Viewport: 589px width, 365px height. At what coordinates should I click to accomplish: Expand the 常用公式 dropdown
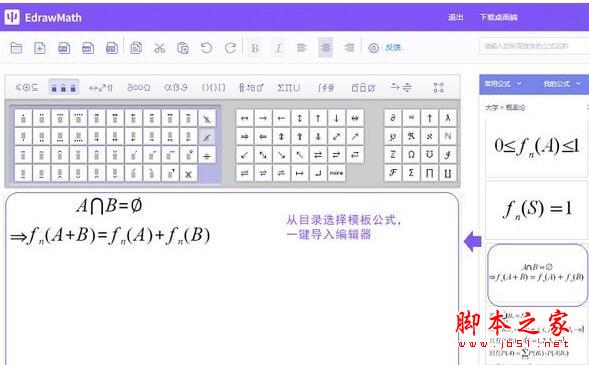pyautogui.click(x=503, y=84)
